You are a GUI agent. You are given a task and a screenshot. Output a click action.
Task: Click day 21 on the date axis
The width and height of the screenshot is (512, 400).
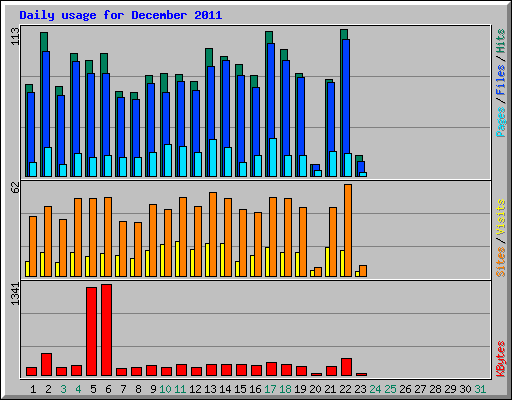[330, 389]
